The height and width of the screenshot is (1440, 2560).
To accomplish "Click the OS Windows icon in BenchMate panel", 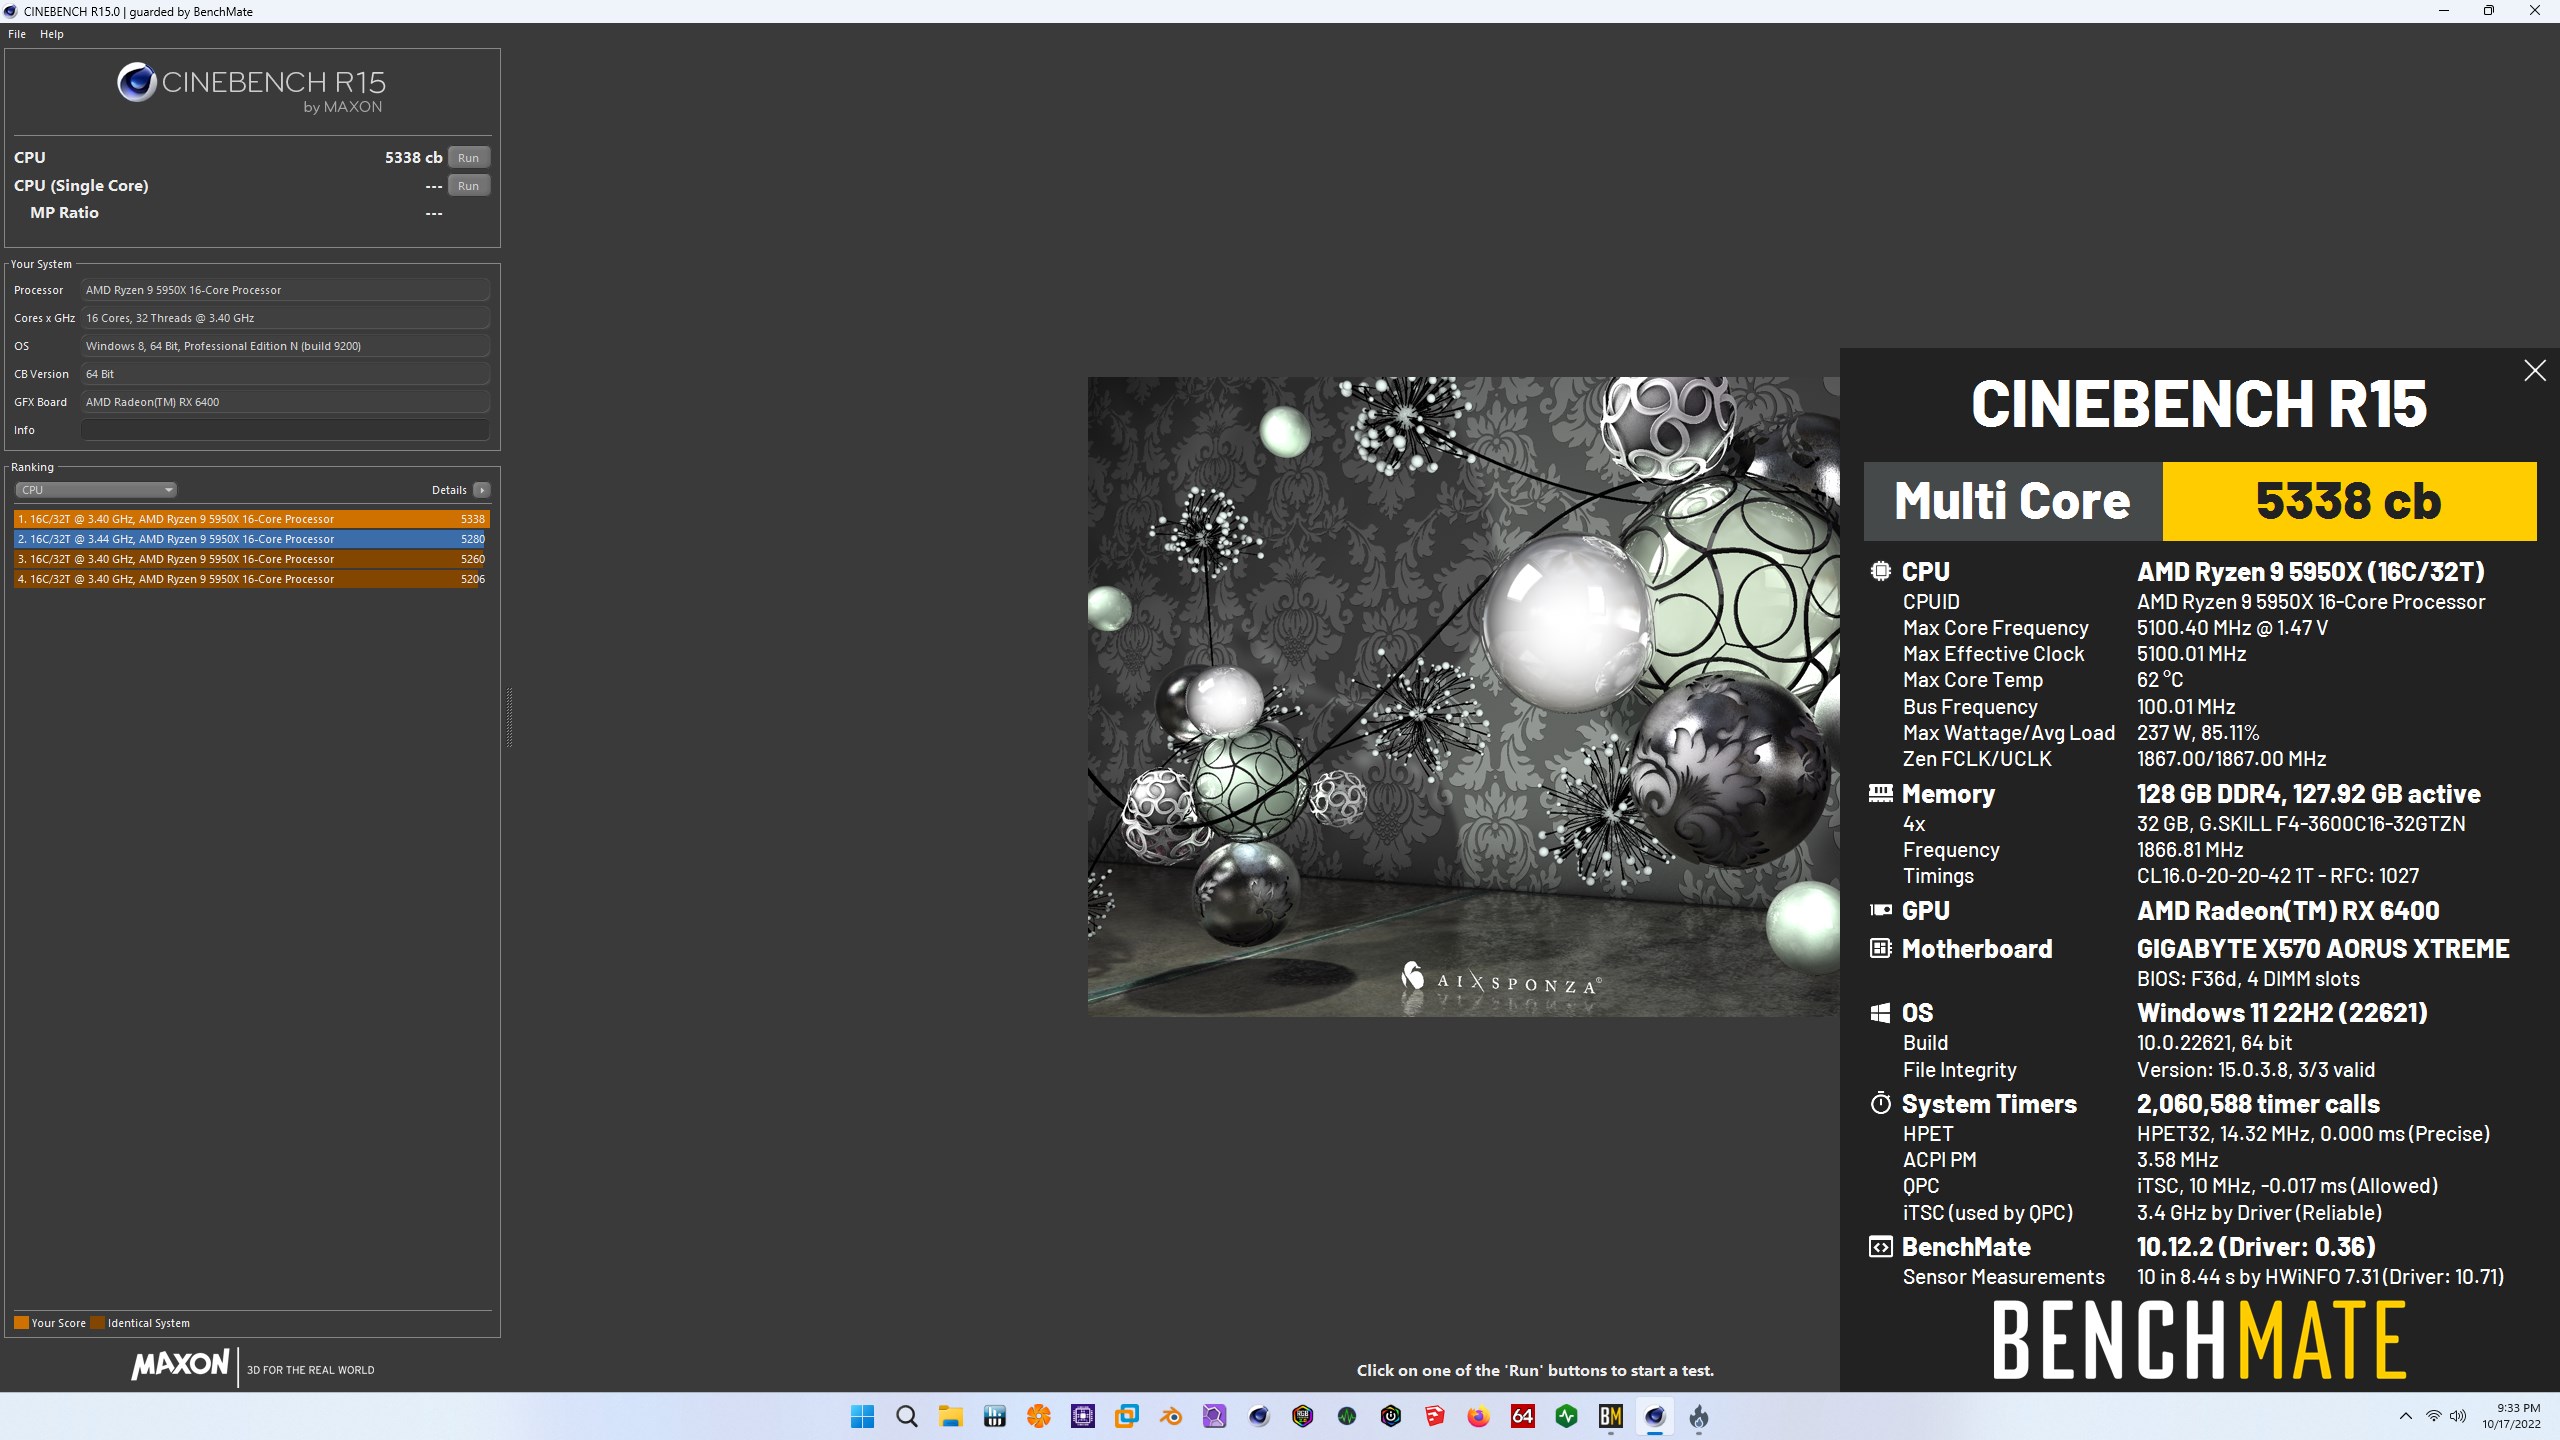I will [1880, 1013].
